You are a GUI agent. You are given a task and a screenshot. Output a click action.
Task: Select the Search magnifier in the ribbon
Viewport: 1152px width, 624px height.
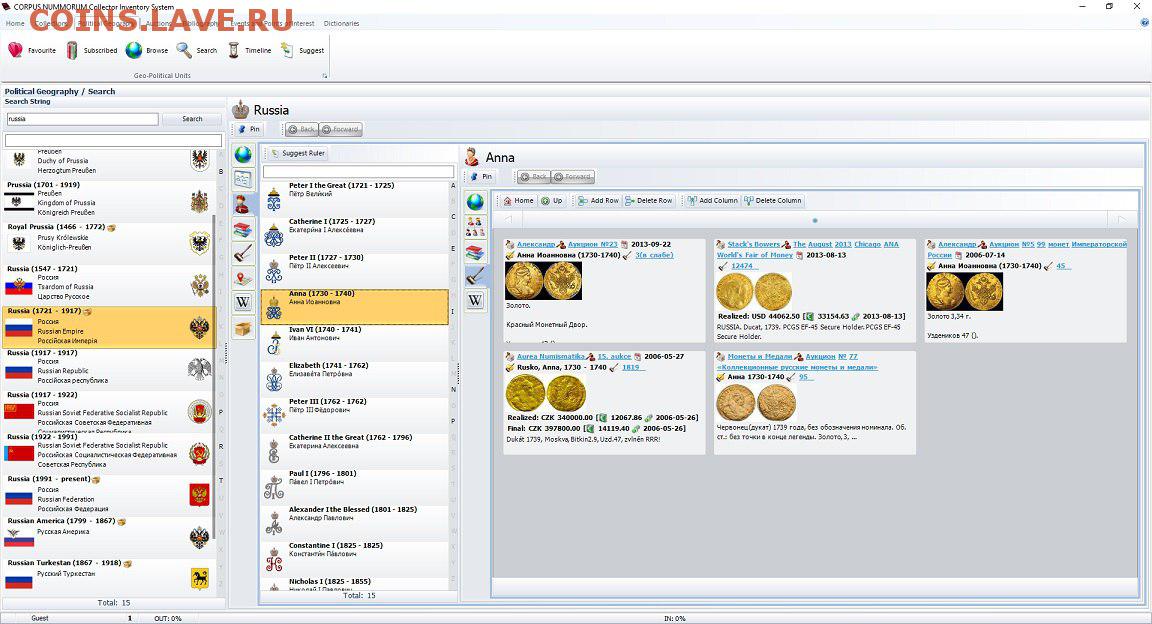(x=197, y=50)
